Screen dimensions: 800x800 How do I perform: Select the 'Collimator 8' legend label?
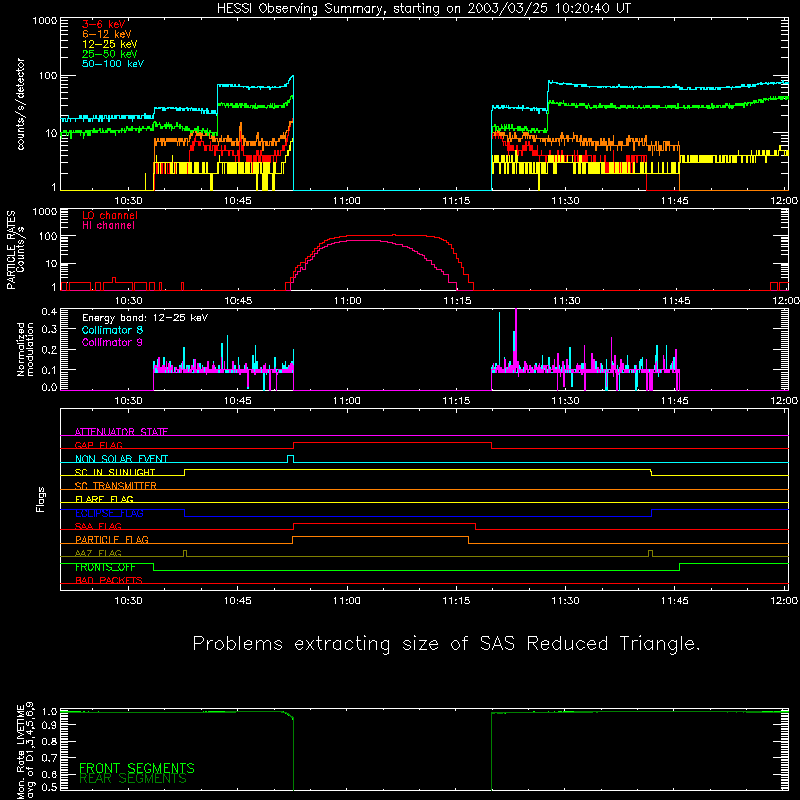coord(112,330)
